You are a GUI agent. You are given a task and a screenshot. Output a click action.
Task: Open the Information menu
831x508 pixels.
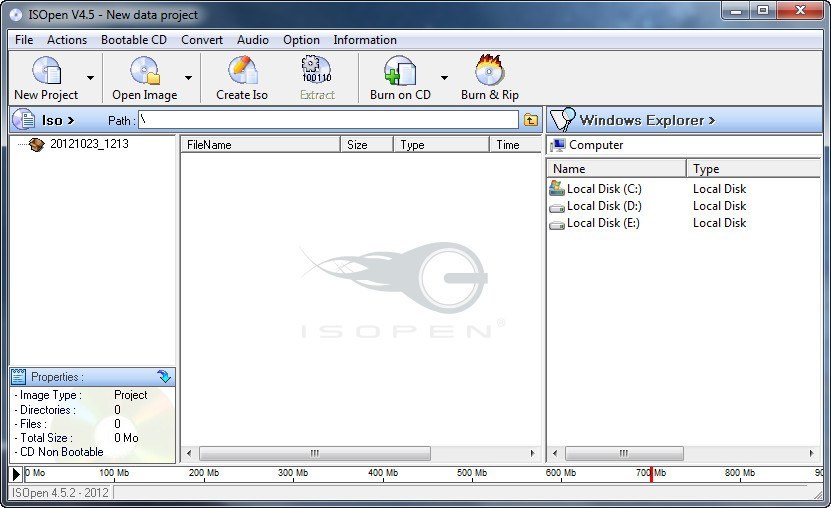click(365, 40)
